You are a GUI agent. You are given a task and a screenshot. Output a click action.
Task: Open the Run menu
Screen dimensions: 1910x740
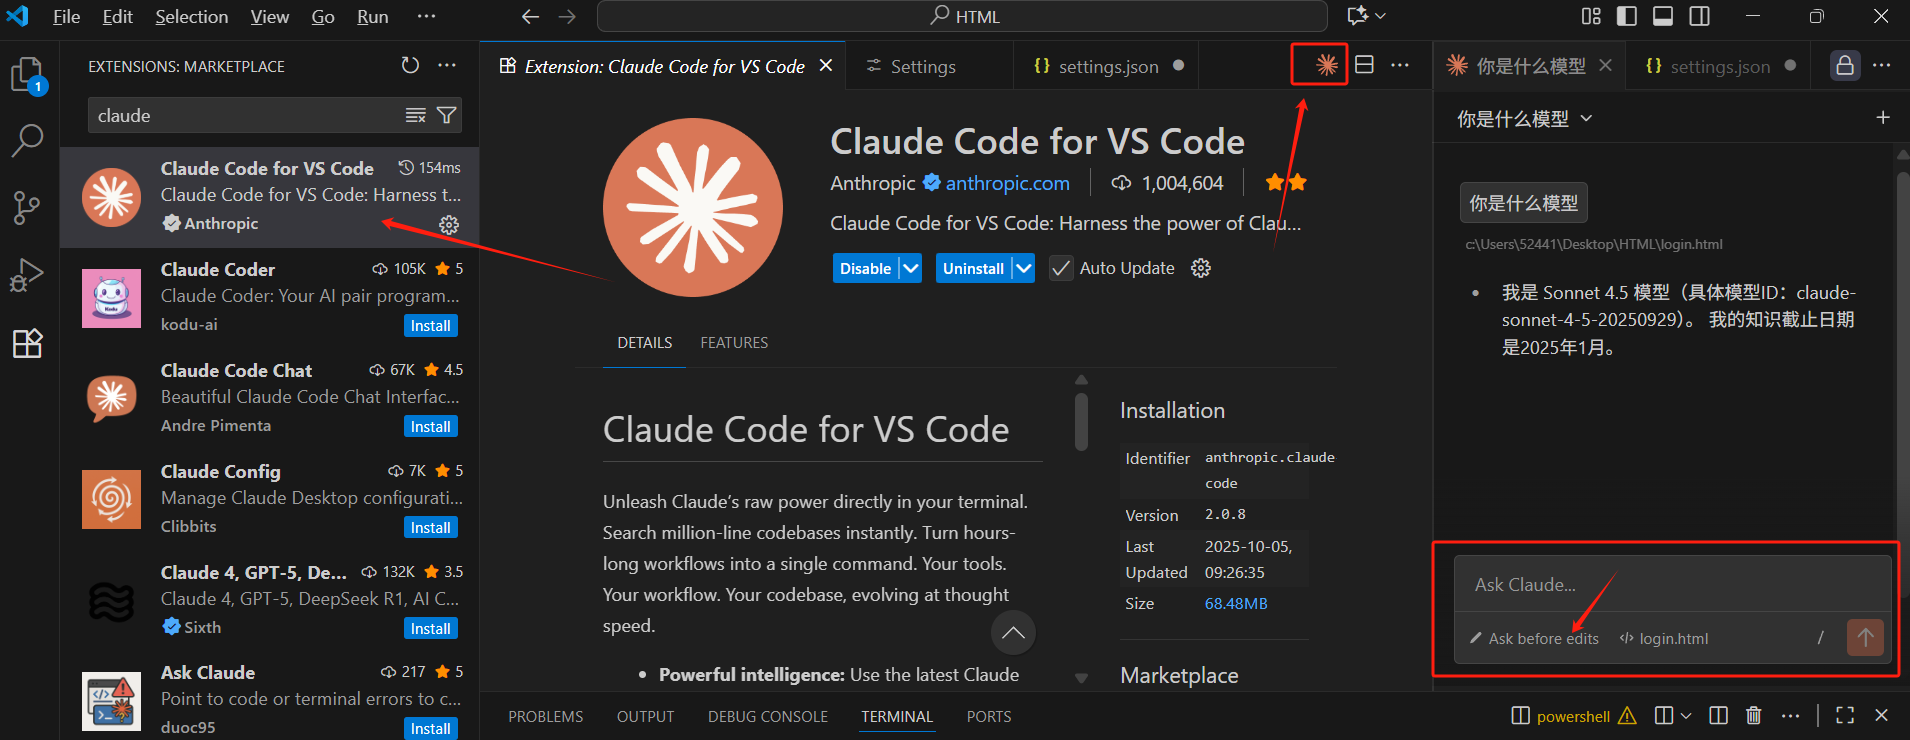pyautogui.click(x=373, y=17)
